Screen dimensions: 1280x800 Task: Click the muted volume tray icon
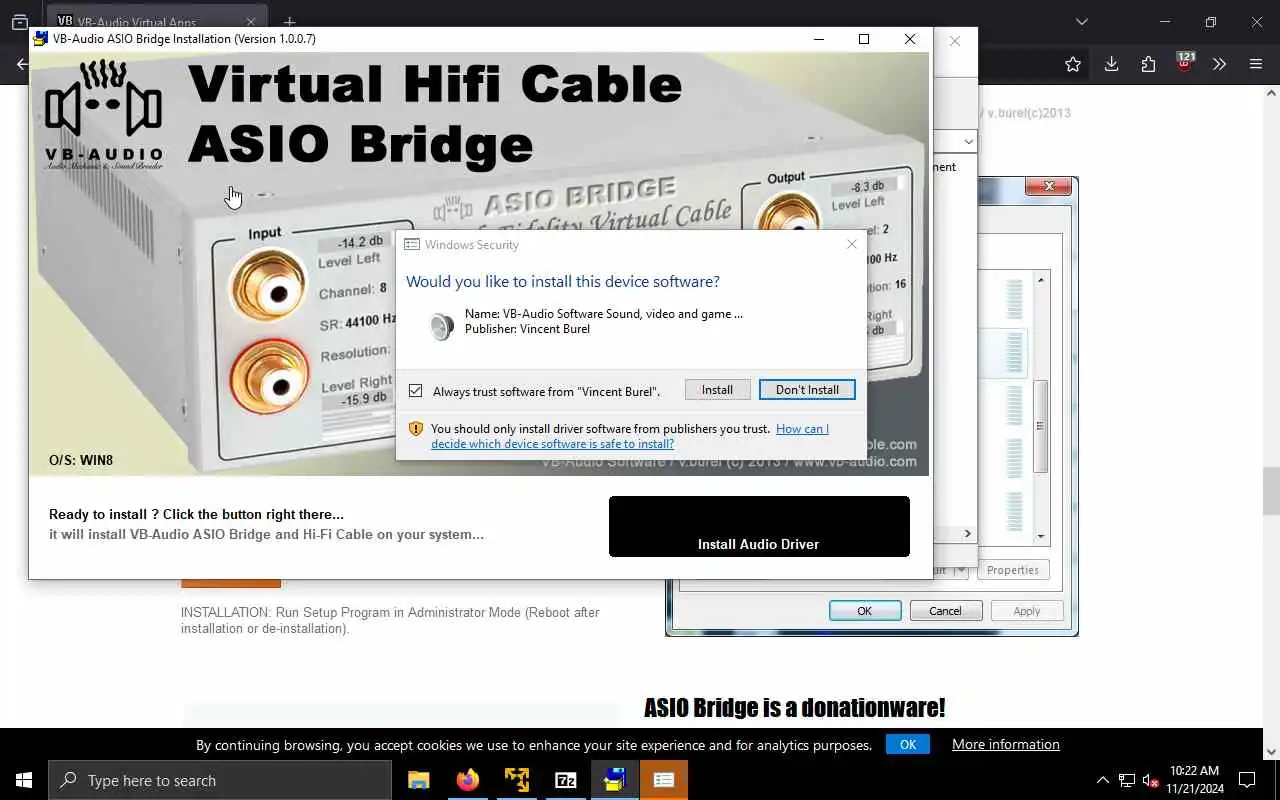coord(1151,780)
